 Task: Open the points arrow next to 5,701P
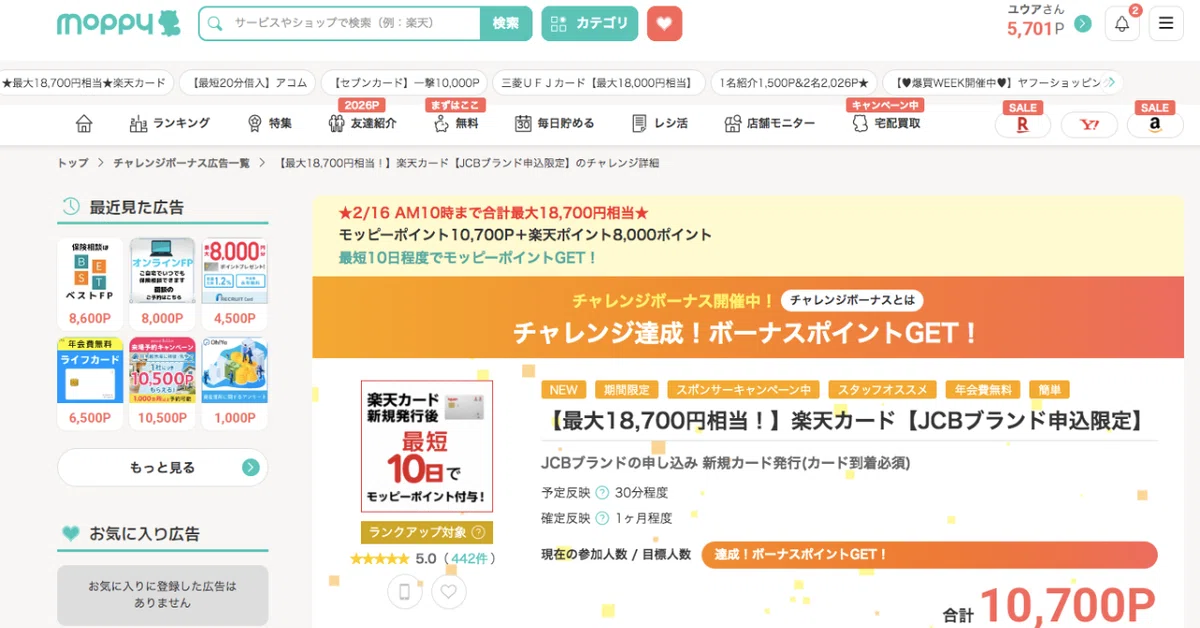point(1082,24)
